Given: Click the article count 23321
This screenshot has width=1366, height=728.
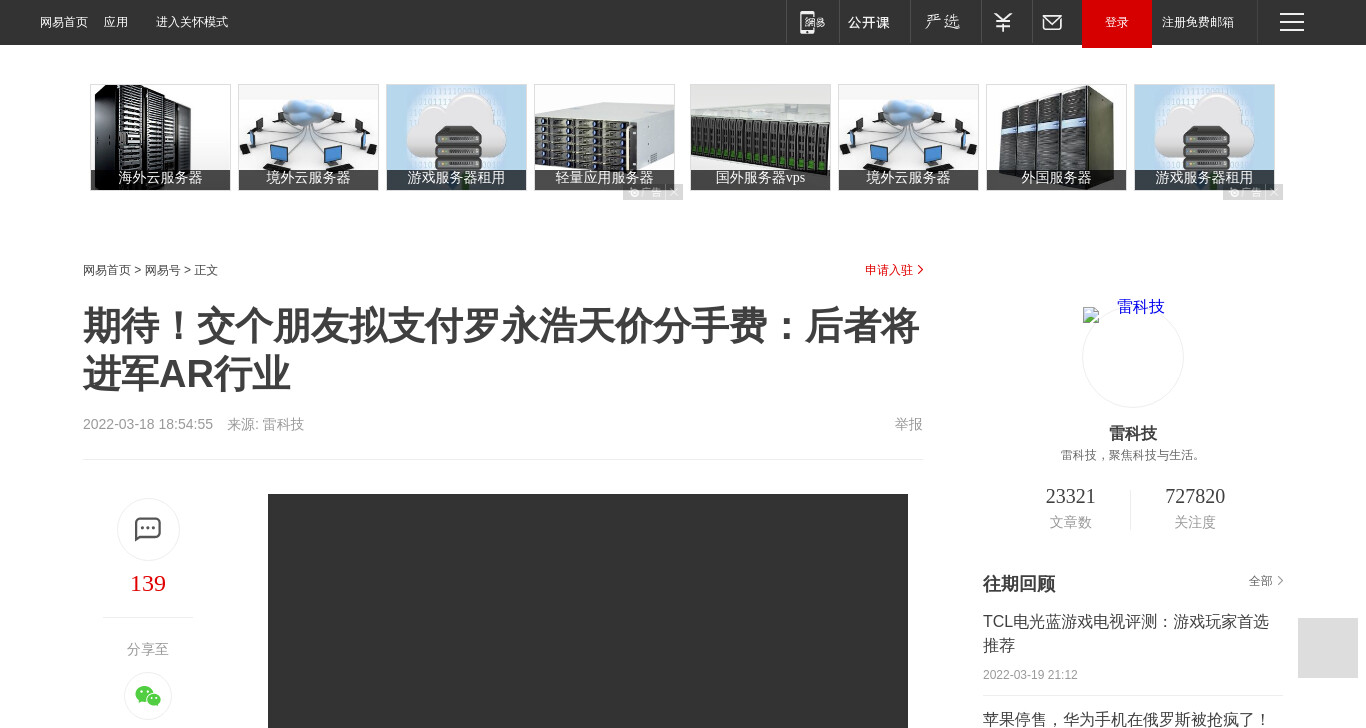Looking at the screenshot, I should click(x=1070, y=496).
